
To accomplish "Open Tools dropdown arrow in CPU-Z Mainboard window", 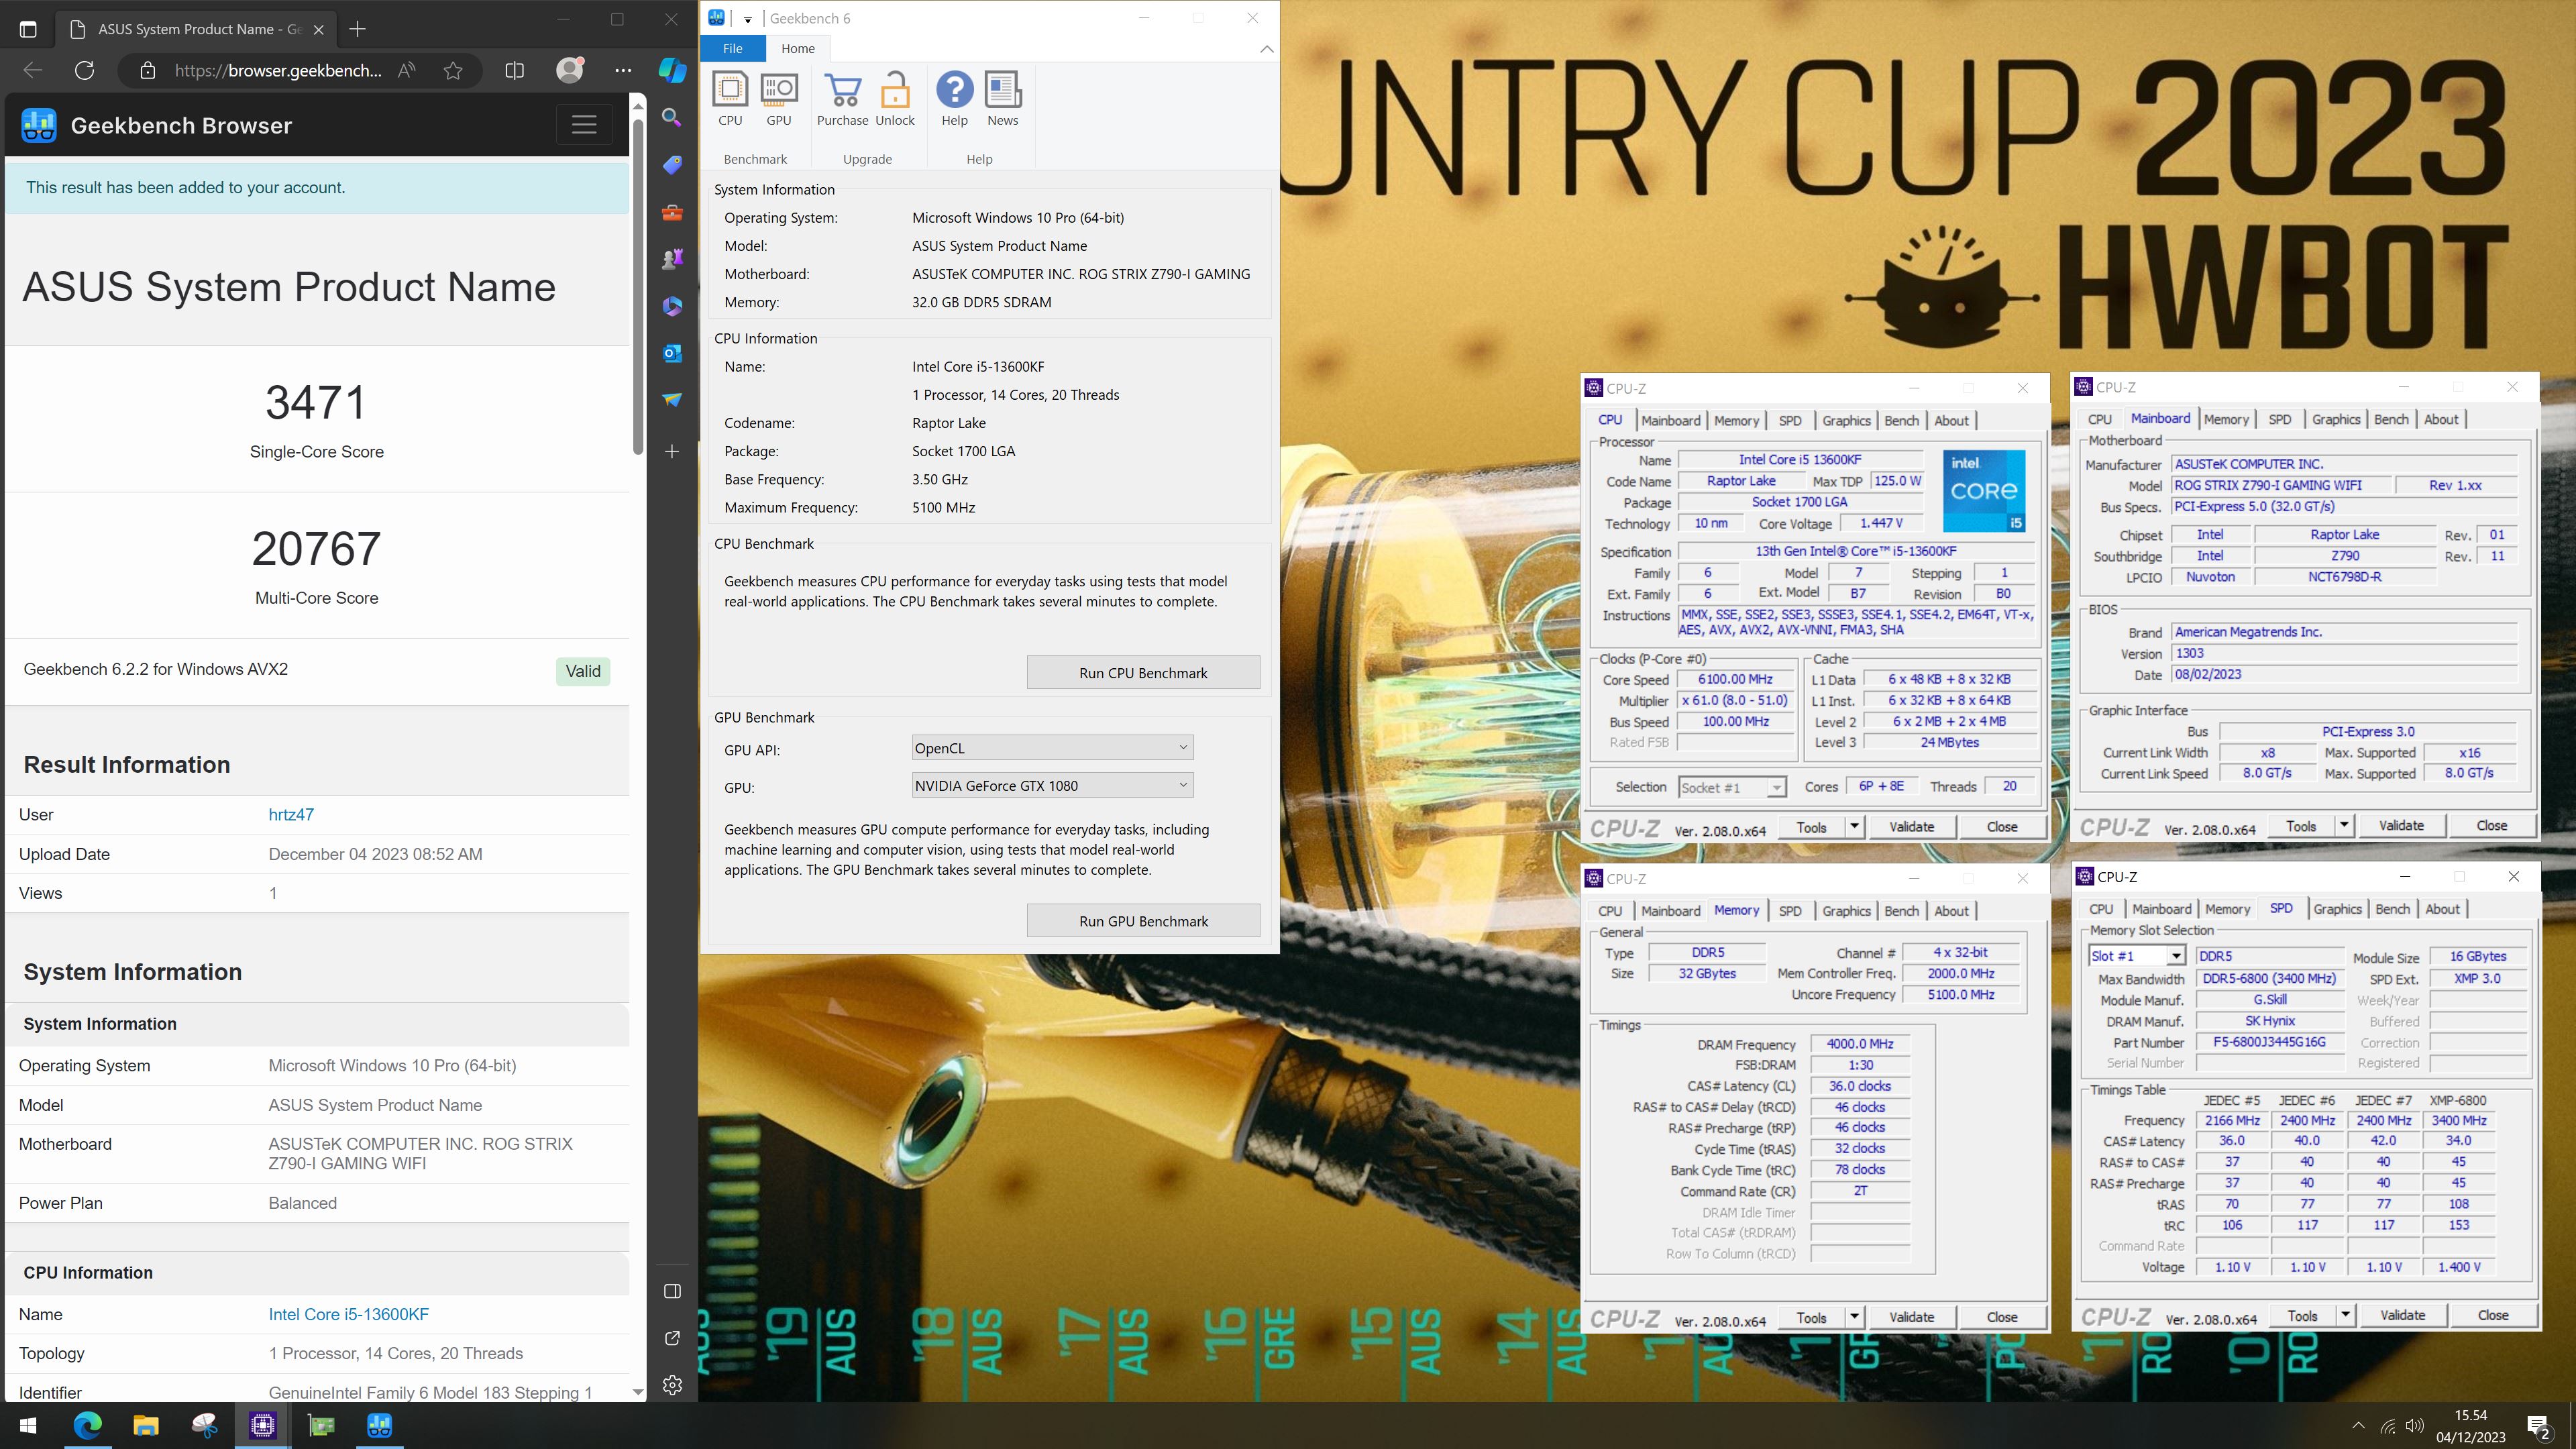I will pyautogui.click(x=2344, y=825).
